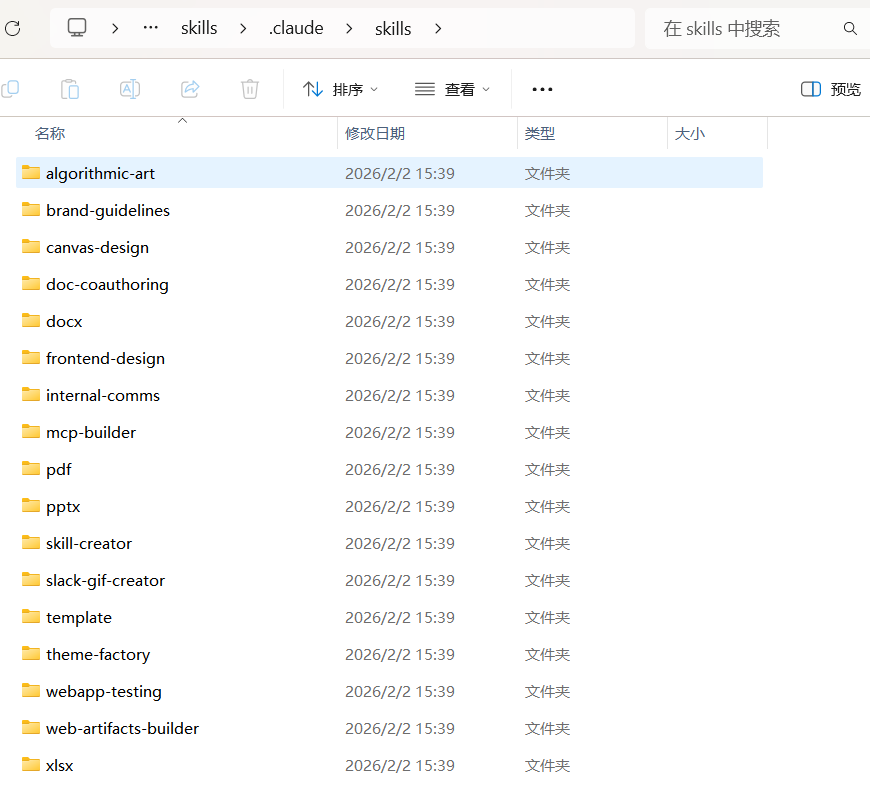This screenshot has width=870, height=810.
Task: Select the canvas-design folder
Action: coord(390,247)
